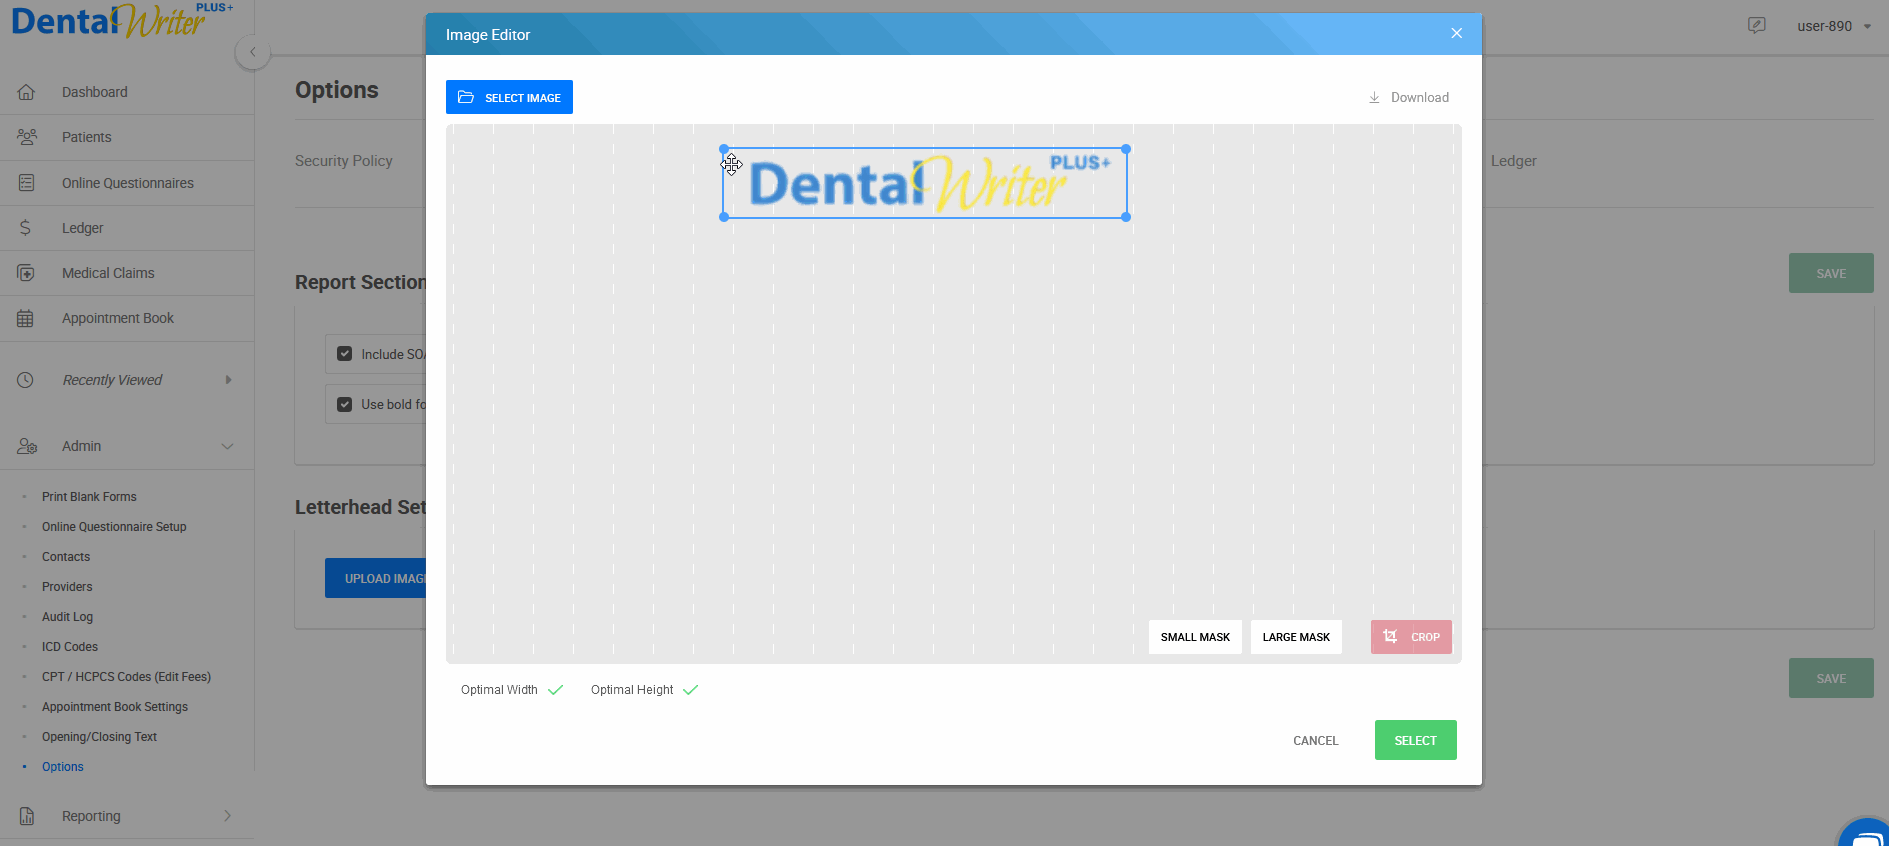Click the Optimal Height checkmark indicator
The image size is (1889, 846).
click(690, 690)
